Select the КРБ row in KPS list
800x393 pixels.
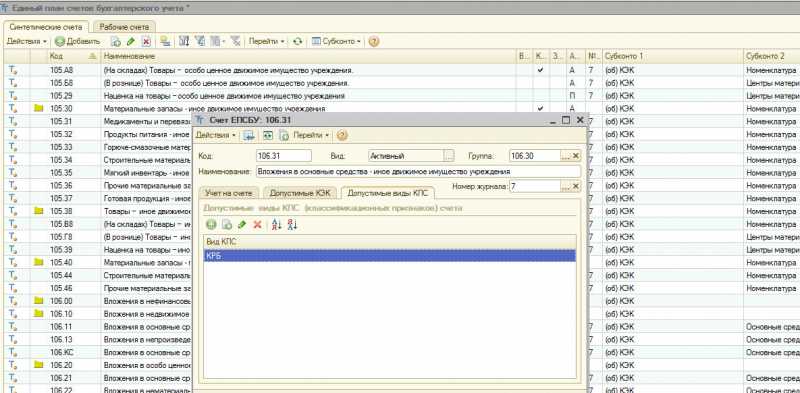pyautogui.click(x=390, y=256)
